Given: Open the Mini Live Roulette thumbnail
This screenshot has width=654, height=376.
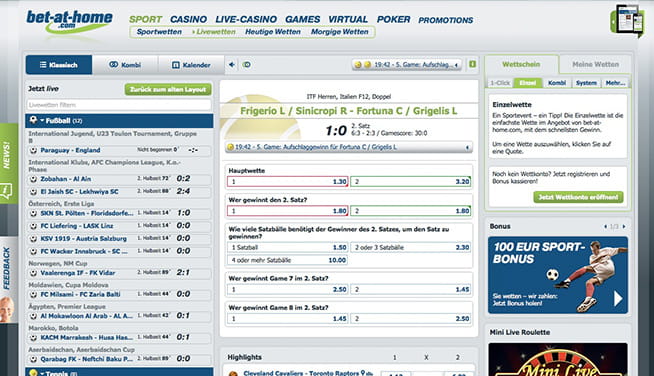Looking at the screenshot, I should [558, 359].
